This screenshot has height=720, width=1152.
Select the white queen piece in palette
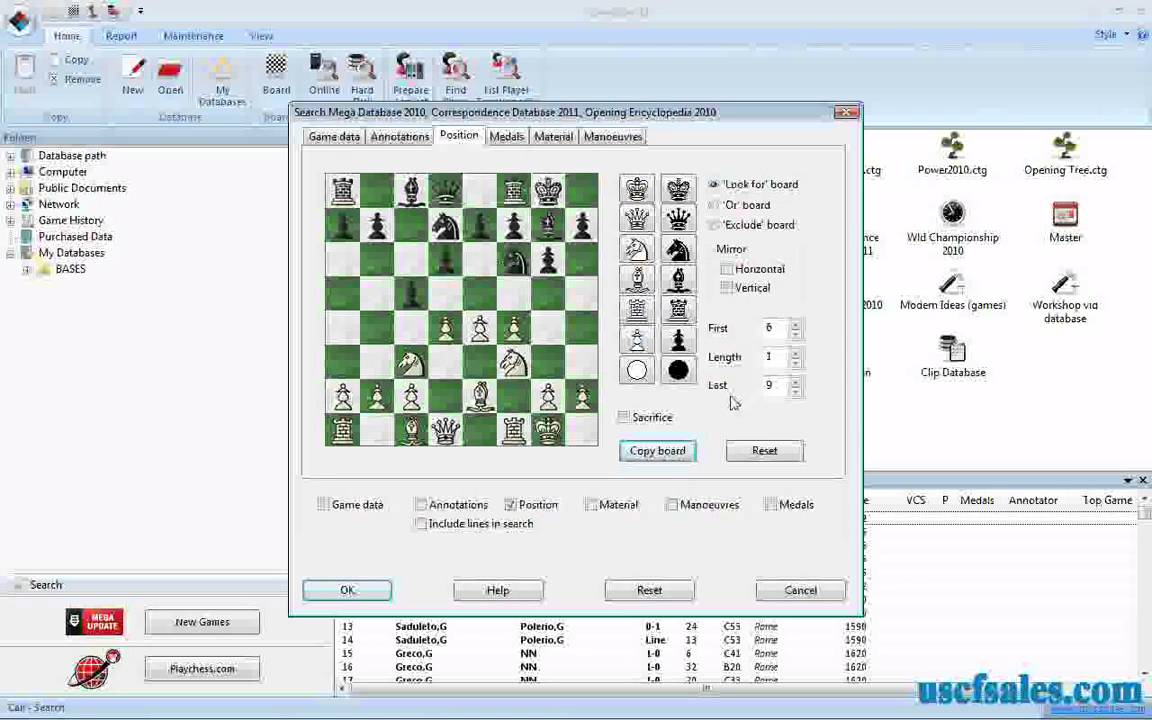[637, 219]
